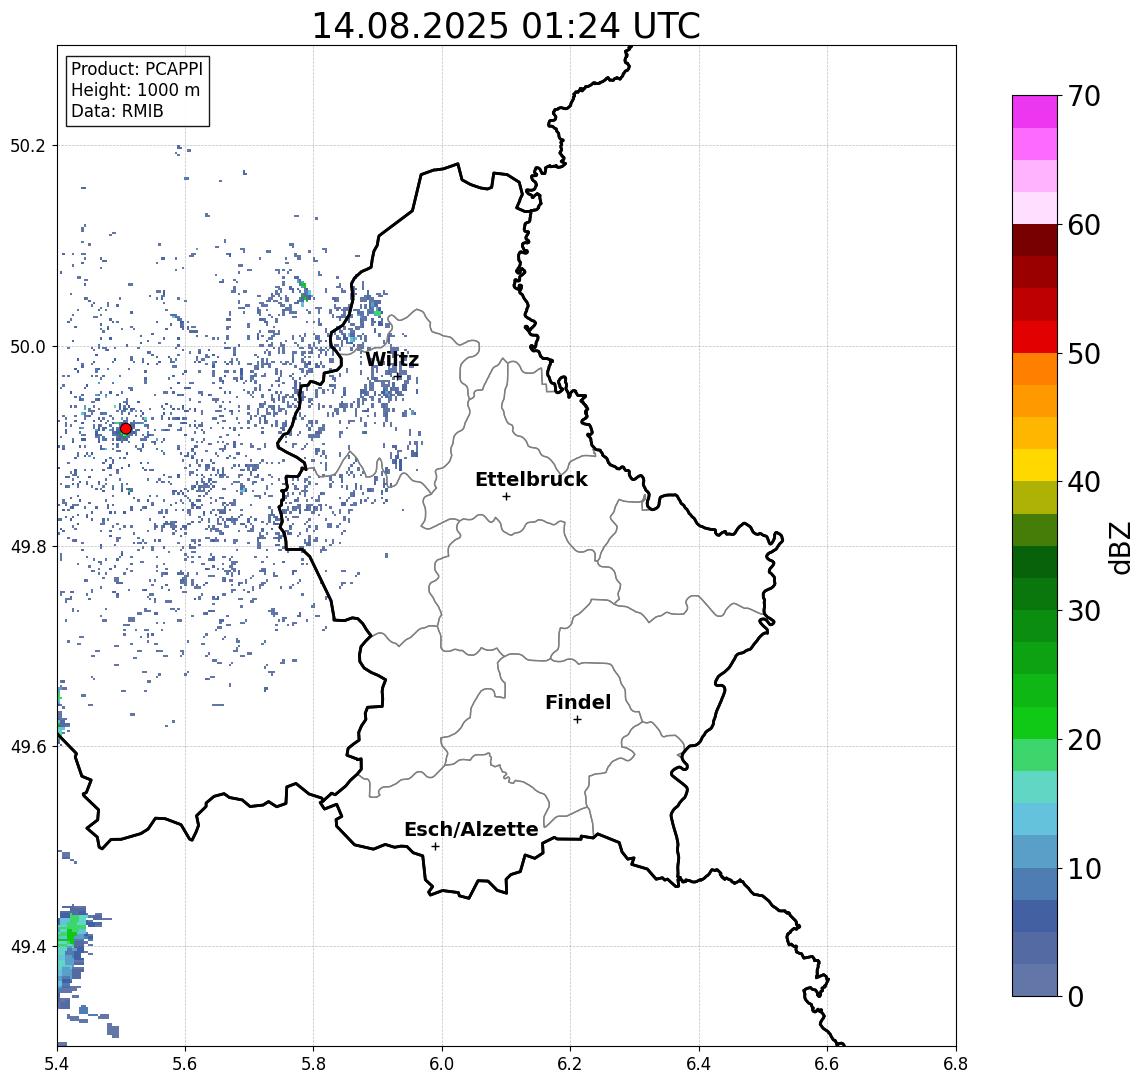
Task: Click the y-axis latitude label '50.0'
Action: 28,346
